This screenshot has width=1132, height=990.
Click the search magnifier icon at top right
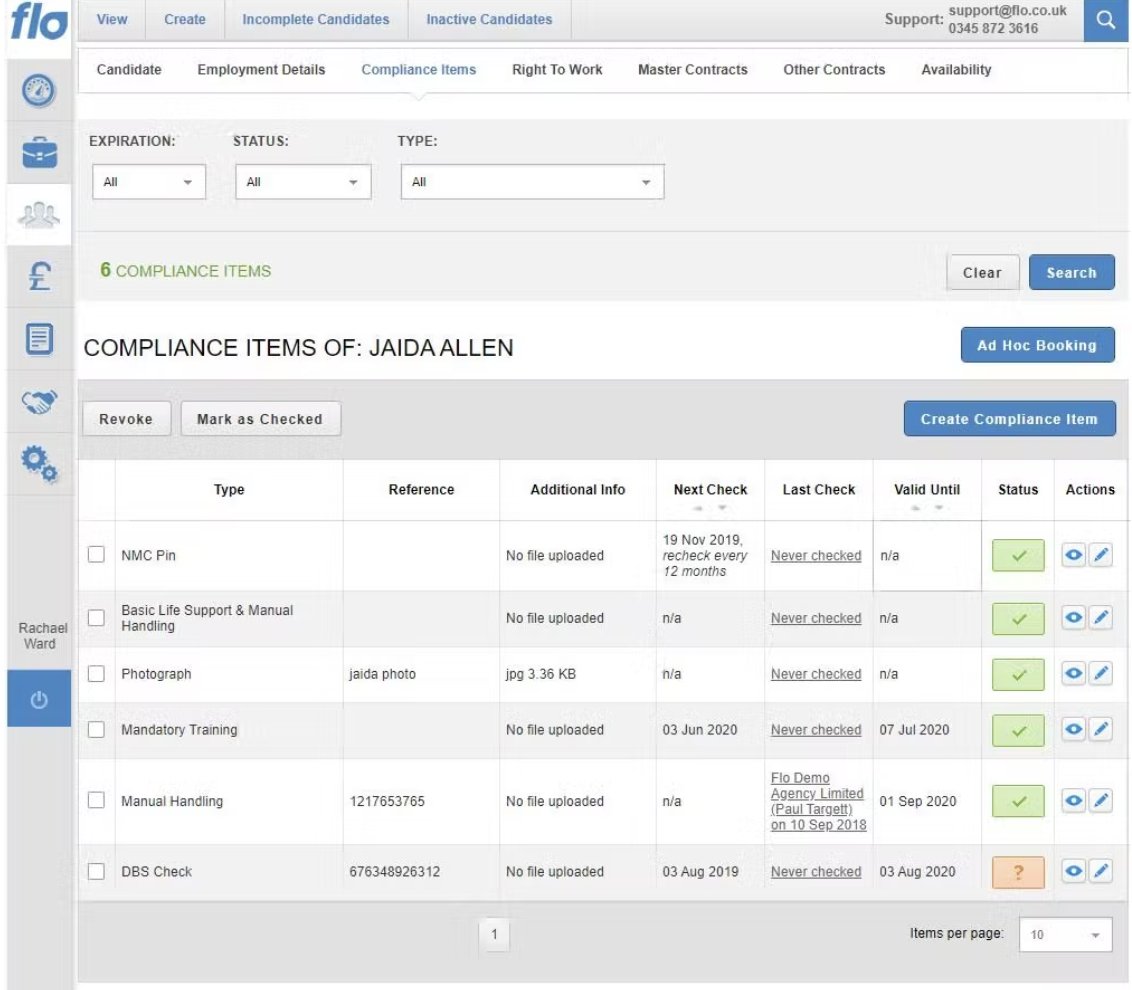point(1105,19)
